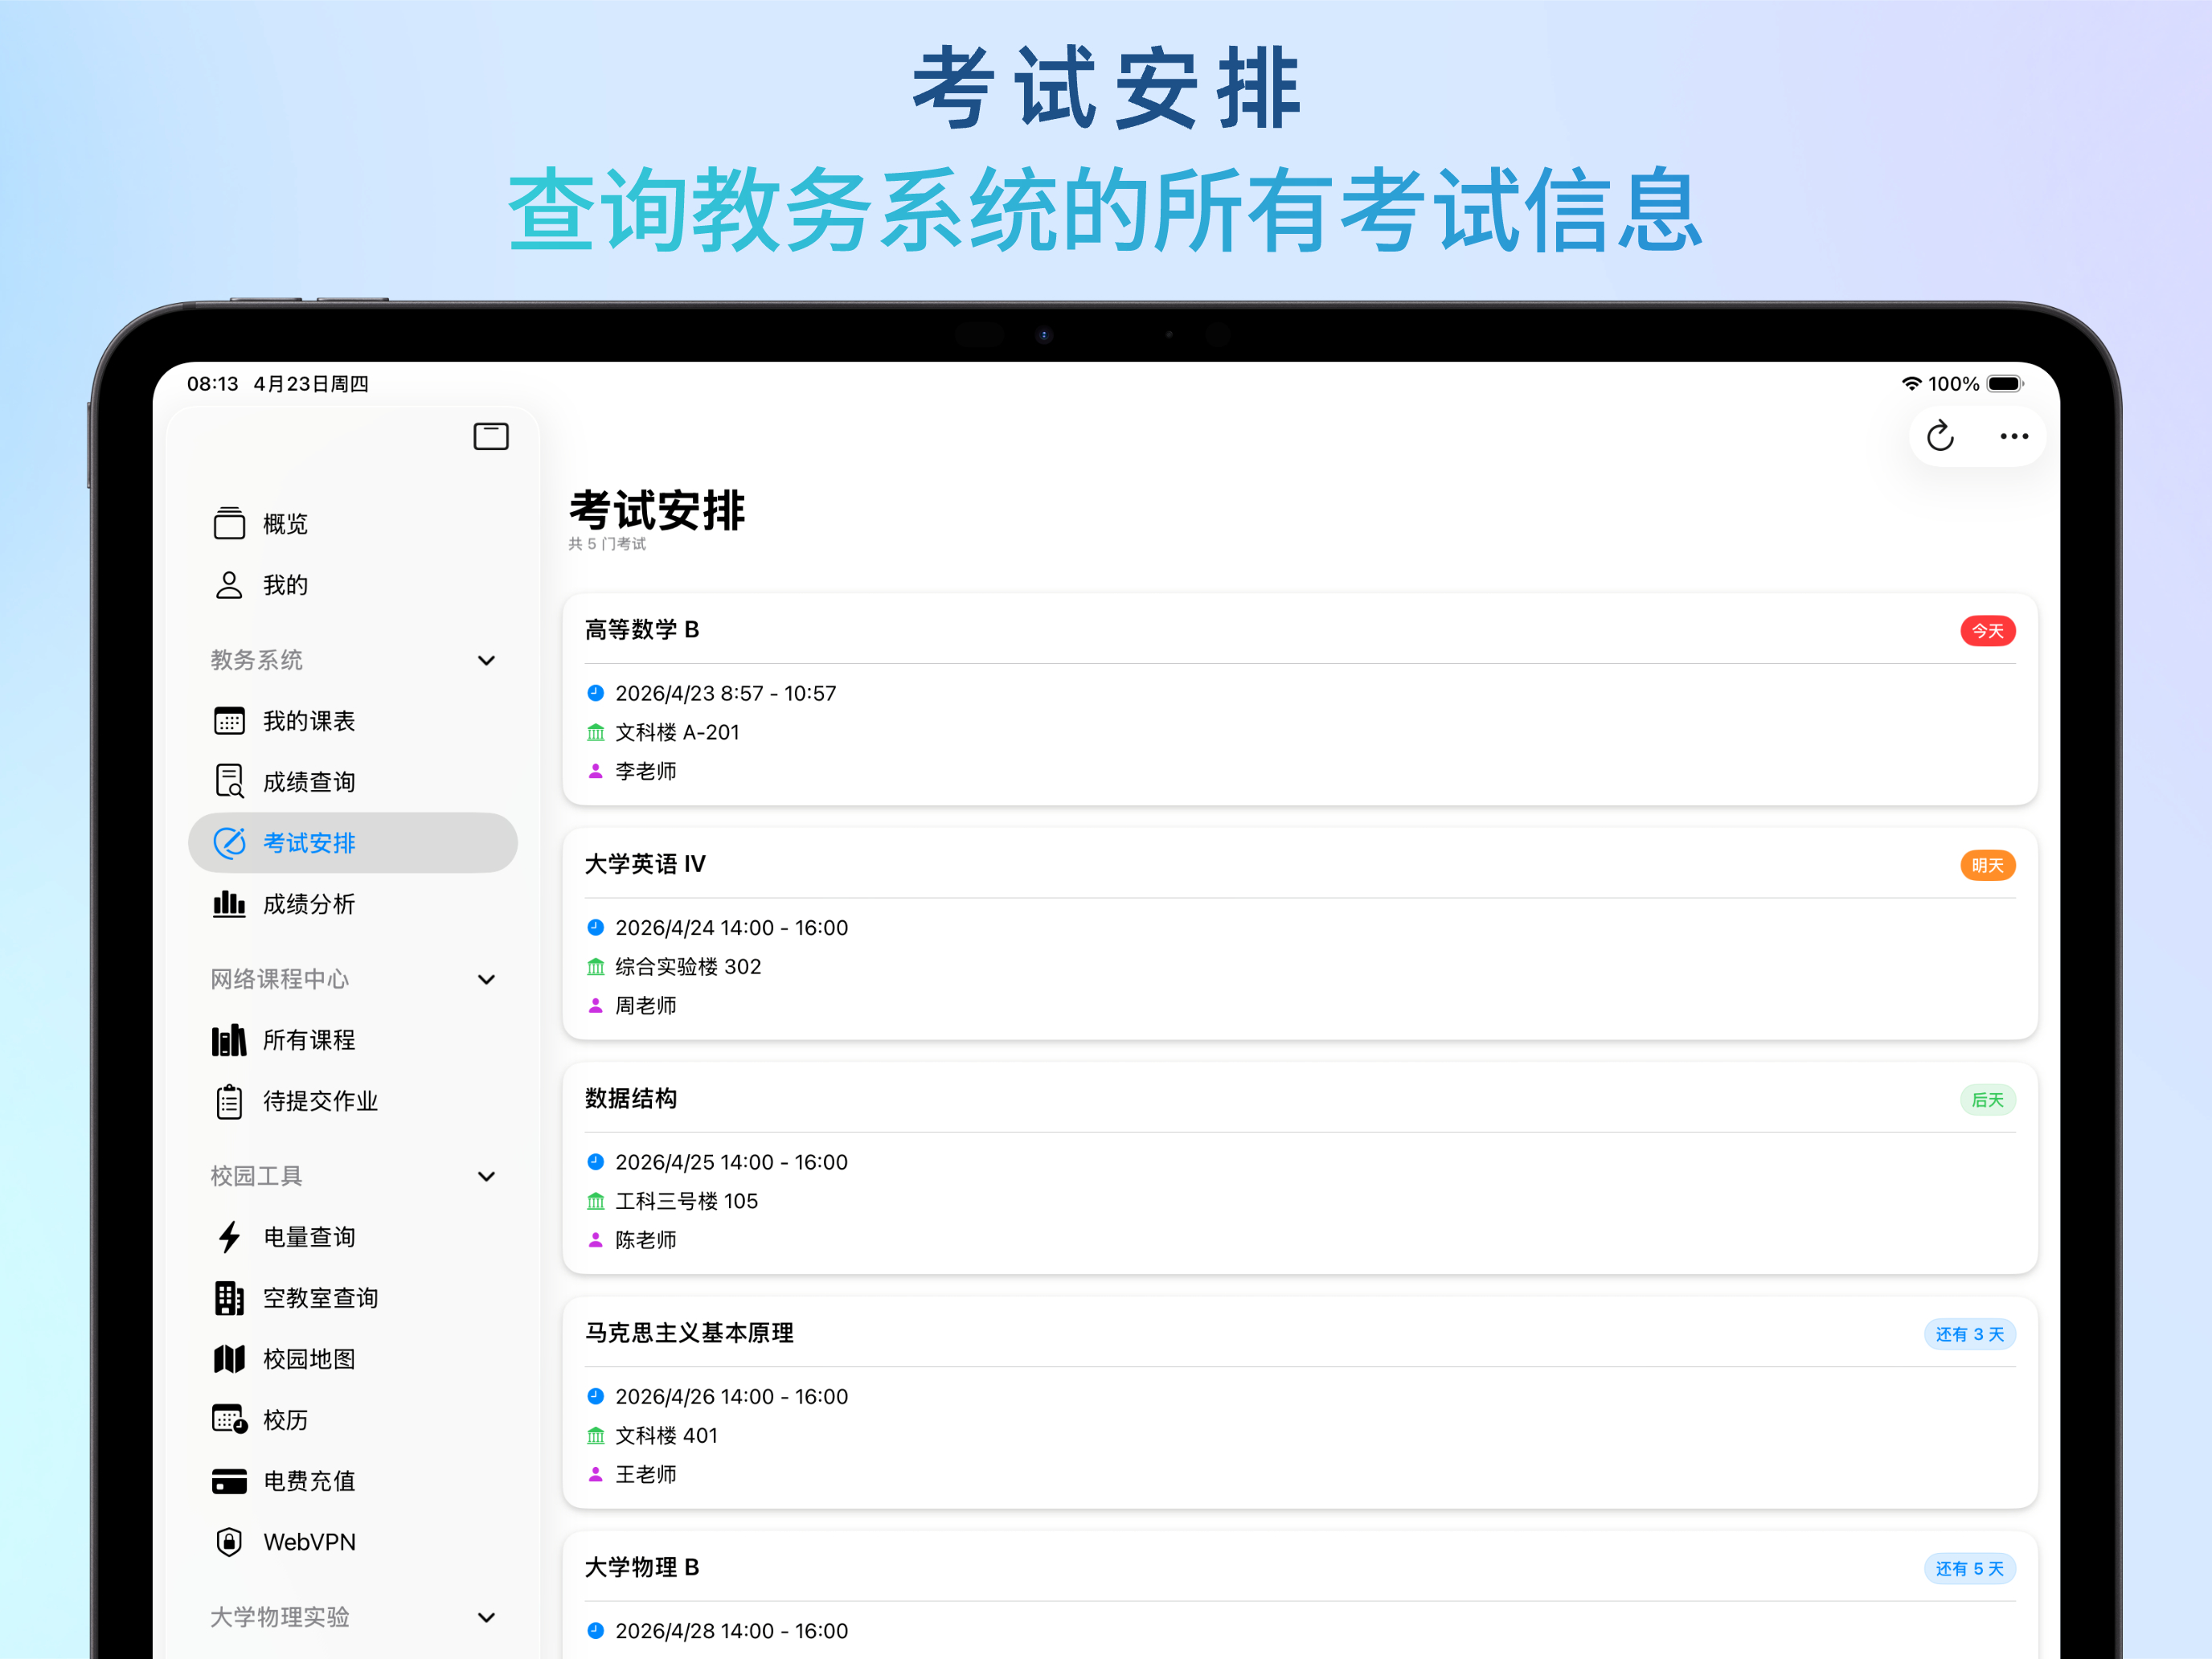Click the 成绩分析 bar chart icon
This screenshot has height=1659, width=2212.
(229, 904)
